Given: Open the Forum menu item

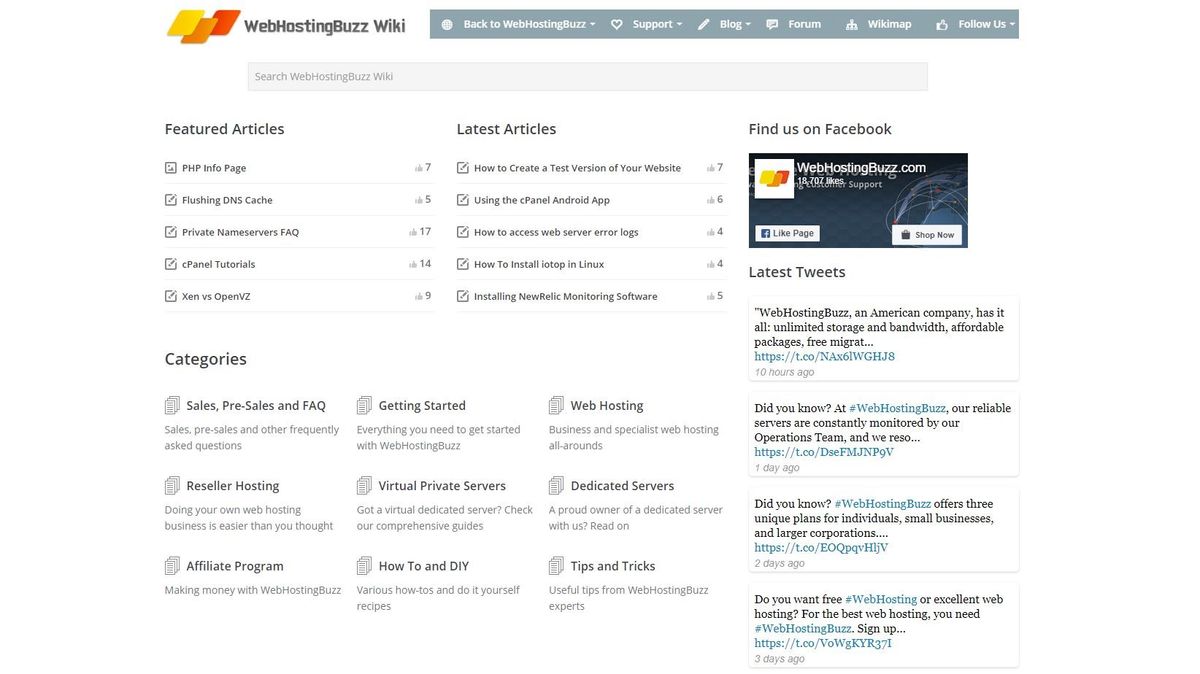Looking at the screenshot, I should coord(804,23).
